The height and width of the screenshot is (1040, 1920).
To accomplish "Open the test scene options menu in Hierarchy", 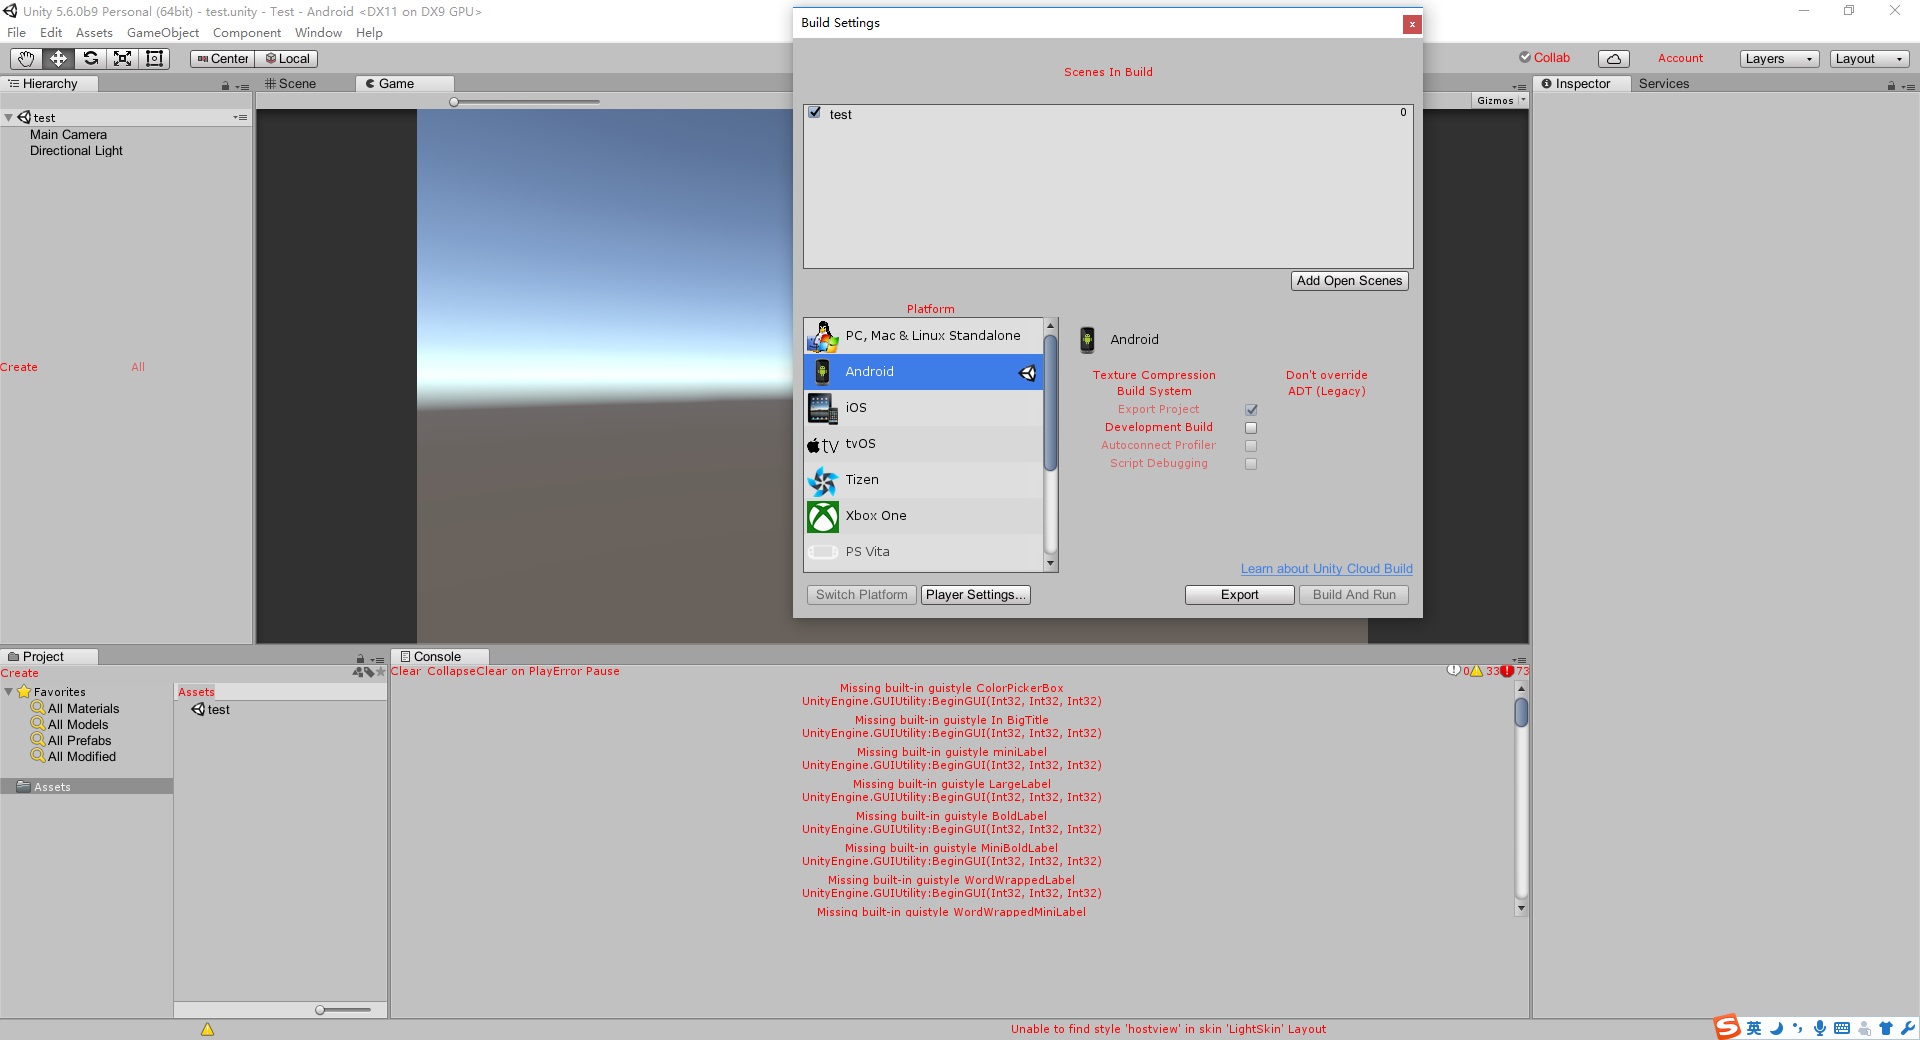I will click(240, 118).
